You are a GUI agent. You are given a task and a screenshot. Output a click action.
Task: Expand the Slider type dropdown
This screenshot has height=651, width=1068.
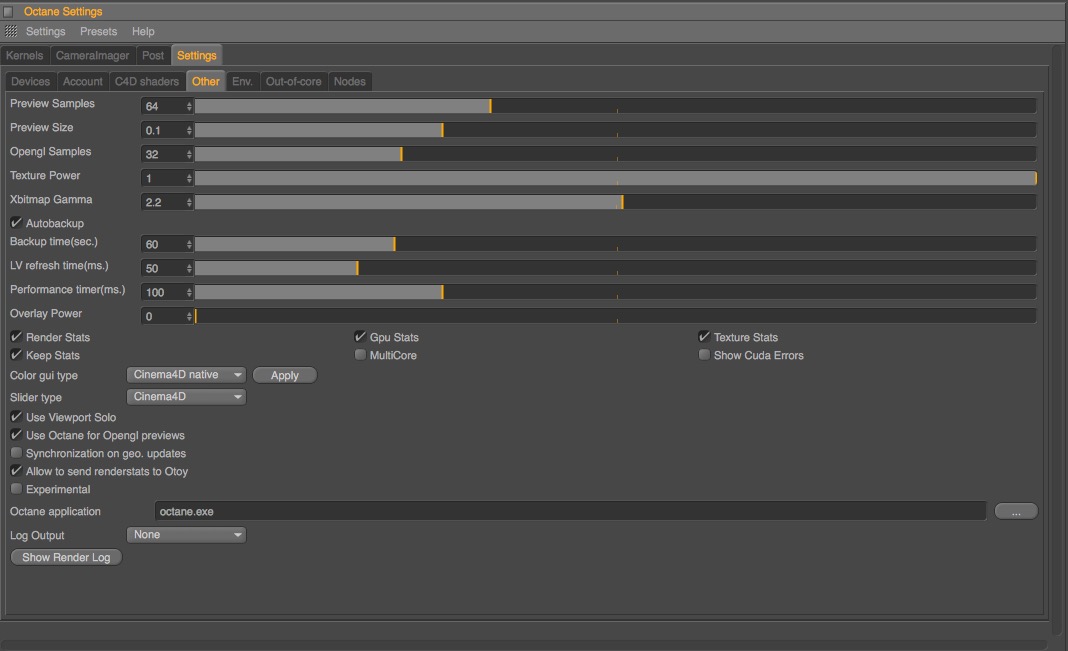click(186, 397)
